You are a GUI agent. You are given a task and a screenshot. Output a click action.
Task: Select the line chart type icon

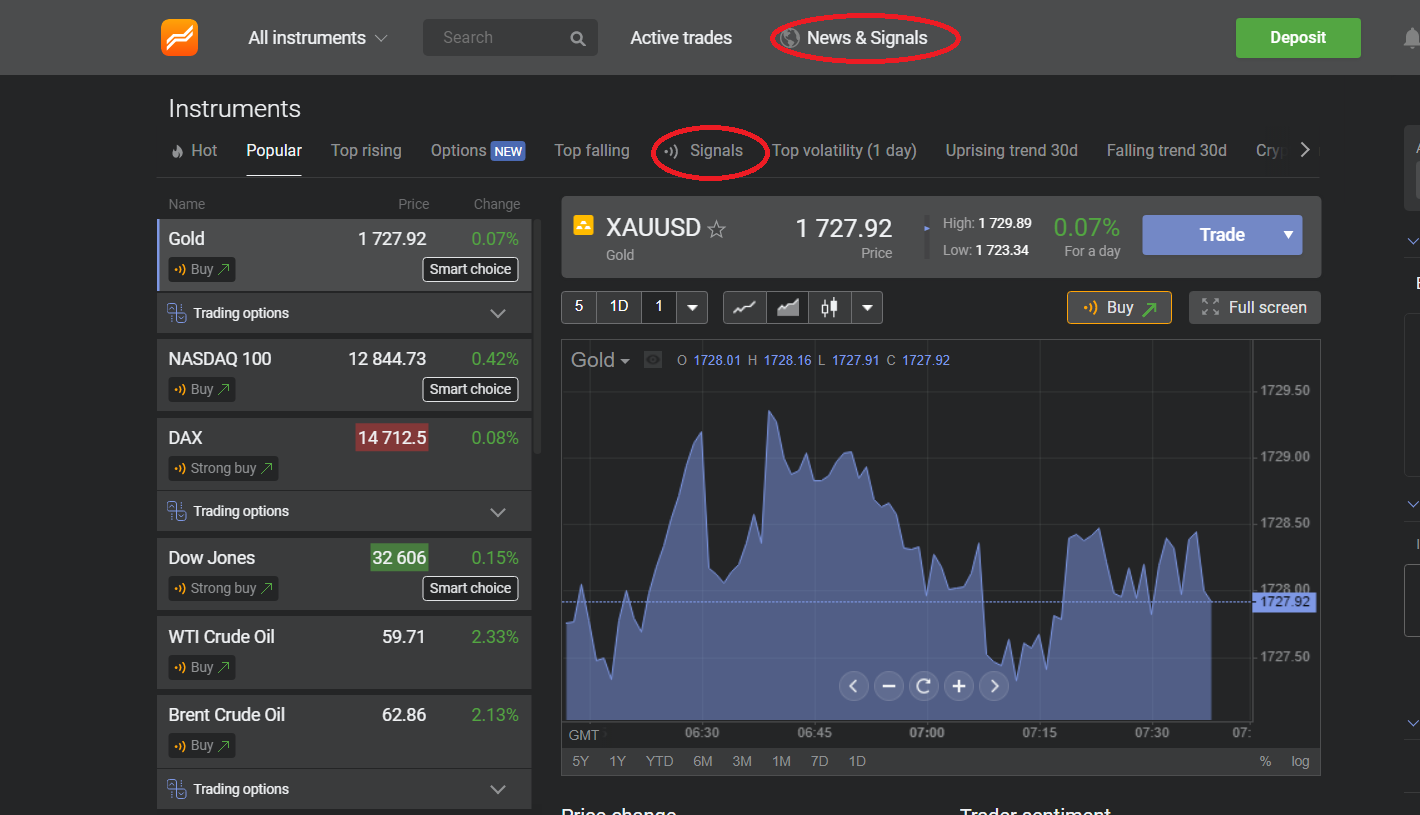[744, 308]
